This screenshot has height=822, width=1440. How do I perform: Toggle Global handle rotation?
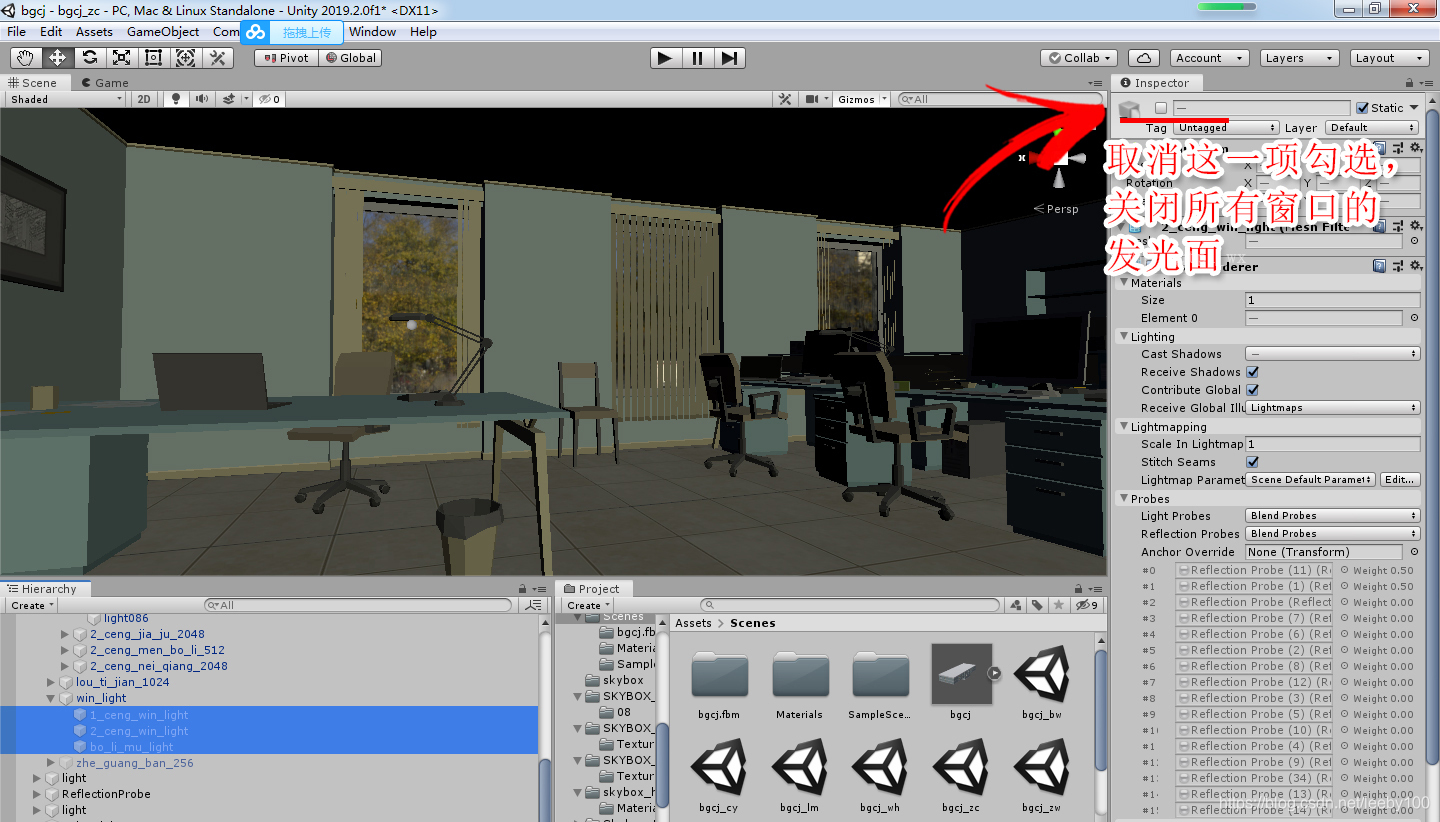[x=350, y=58]
